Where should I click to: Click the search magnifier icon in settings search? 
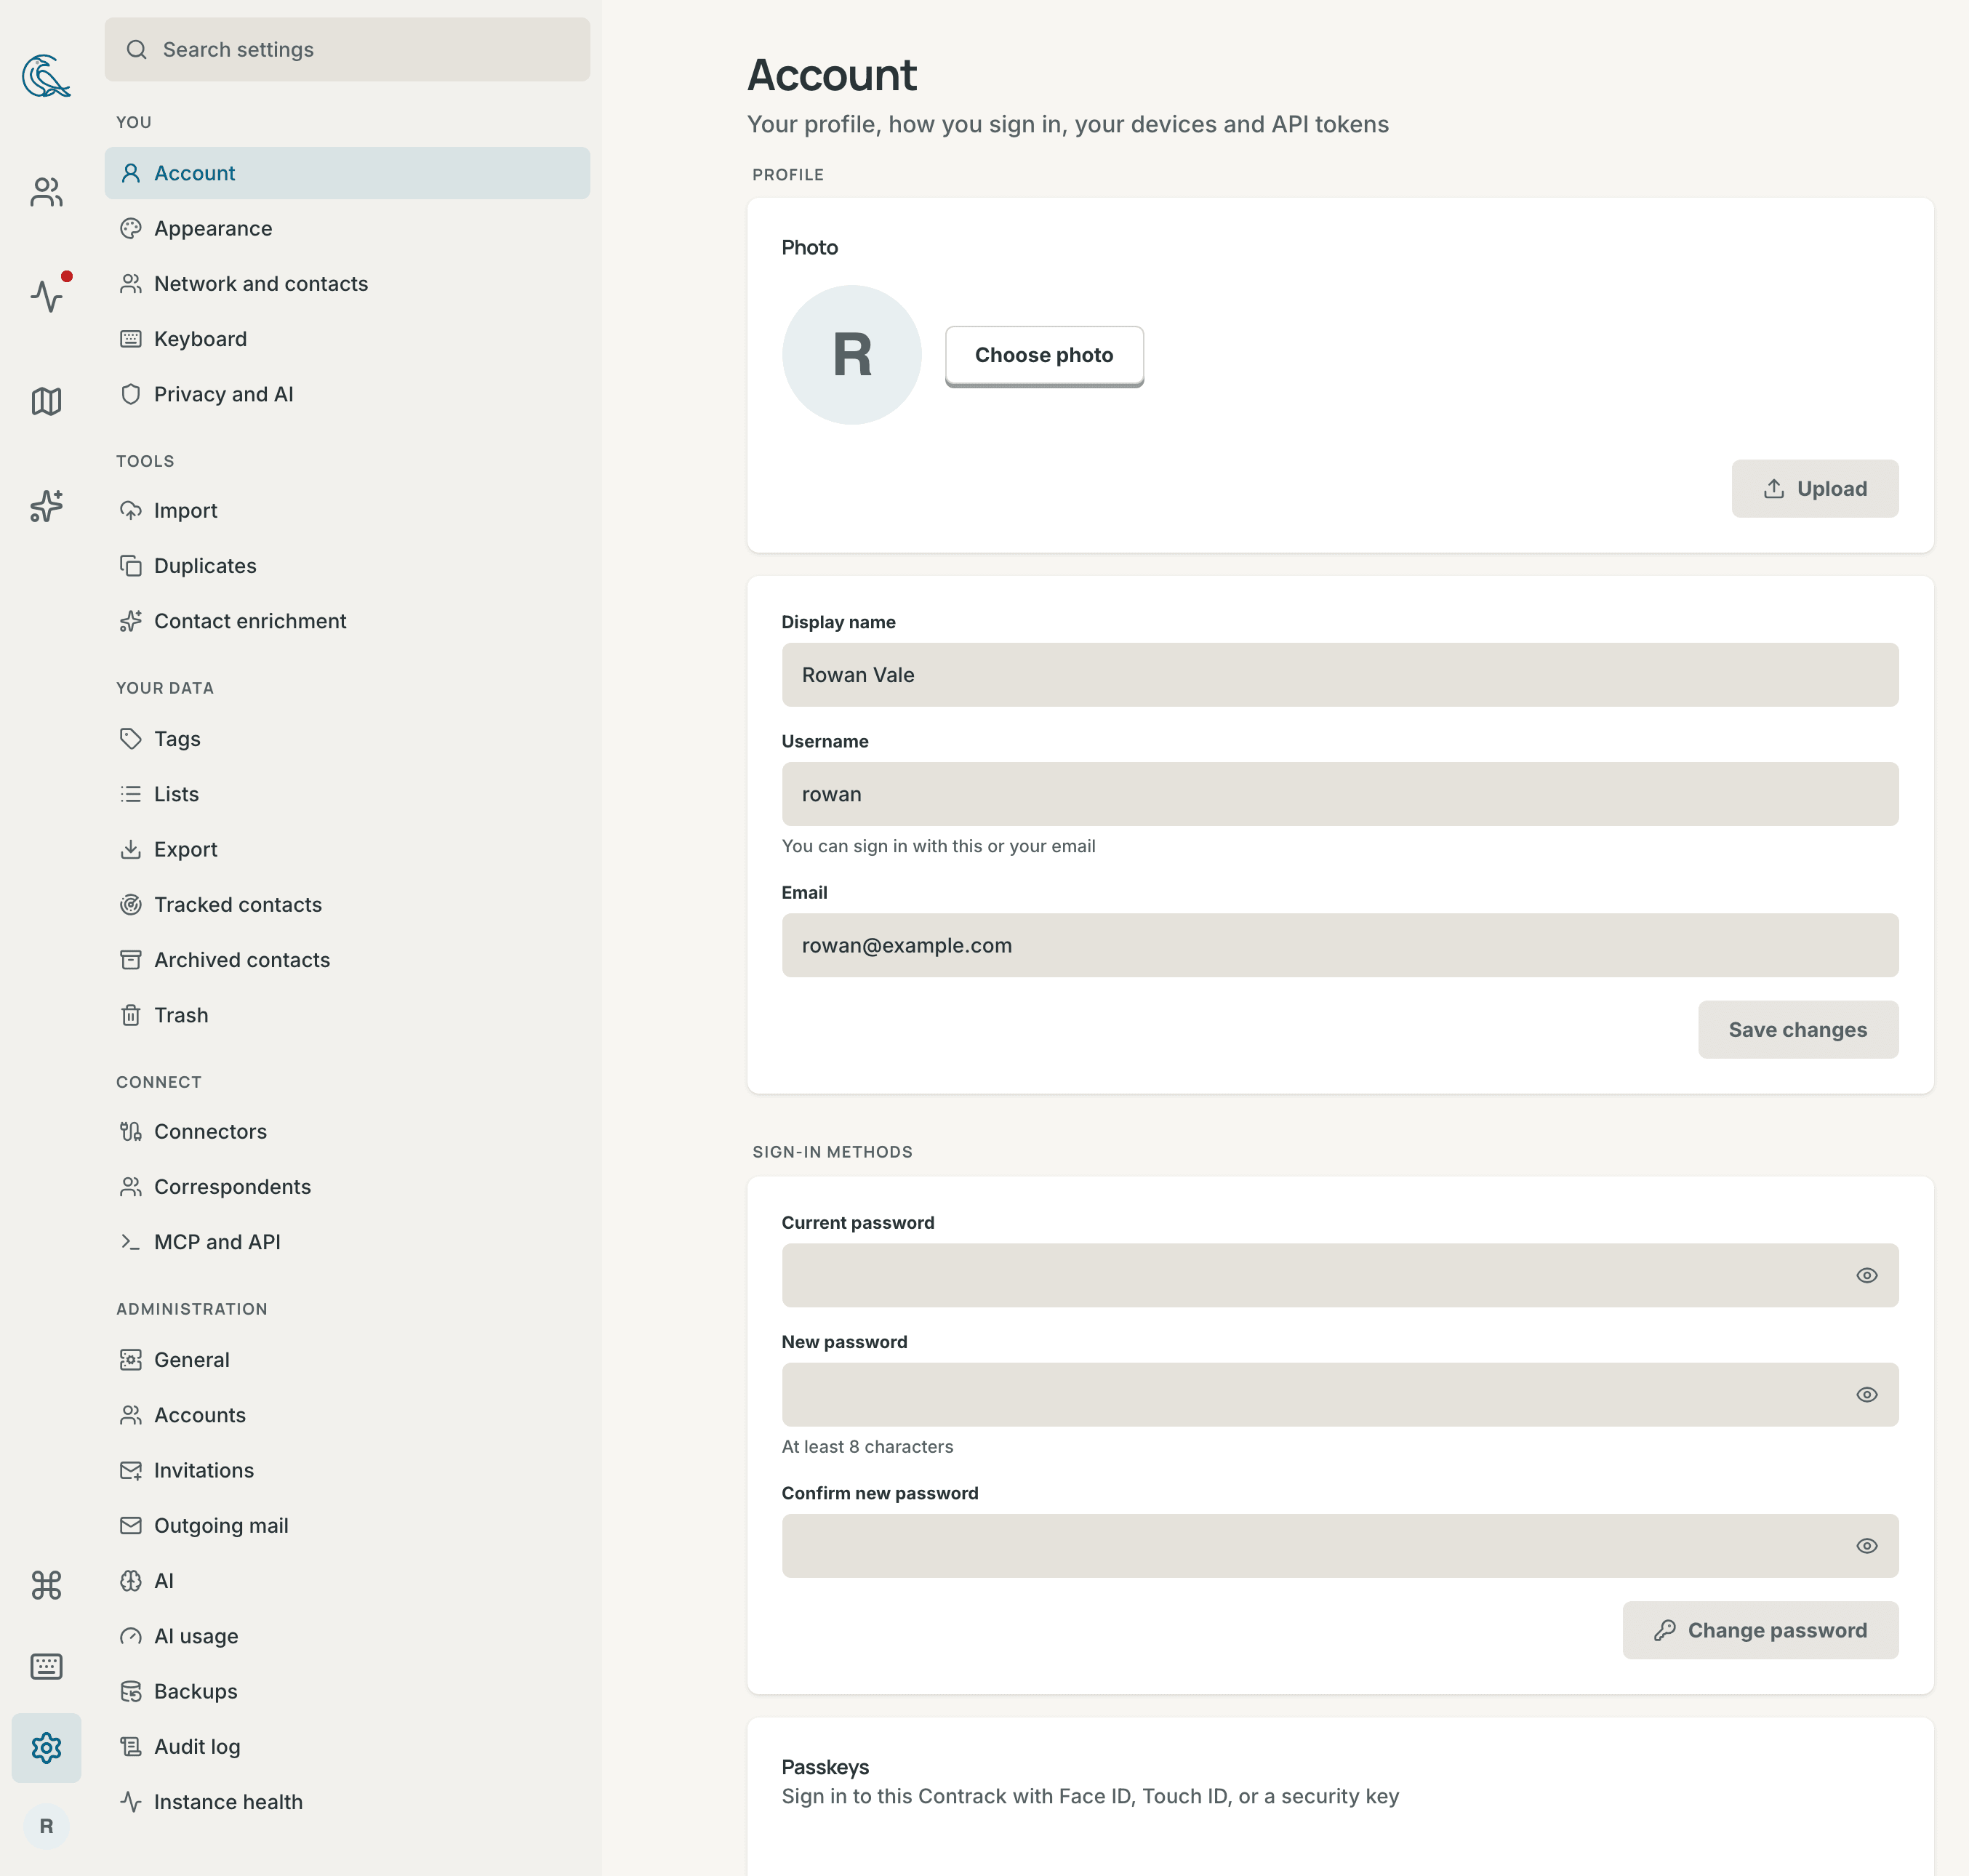[x=137, y=50]
